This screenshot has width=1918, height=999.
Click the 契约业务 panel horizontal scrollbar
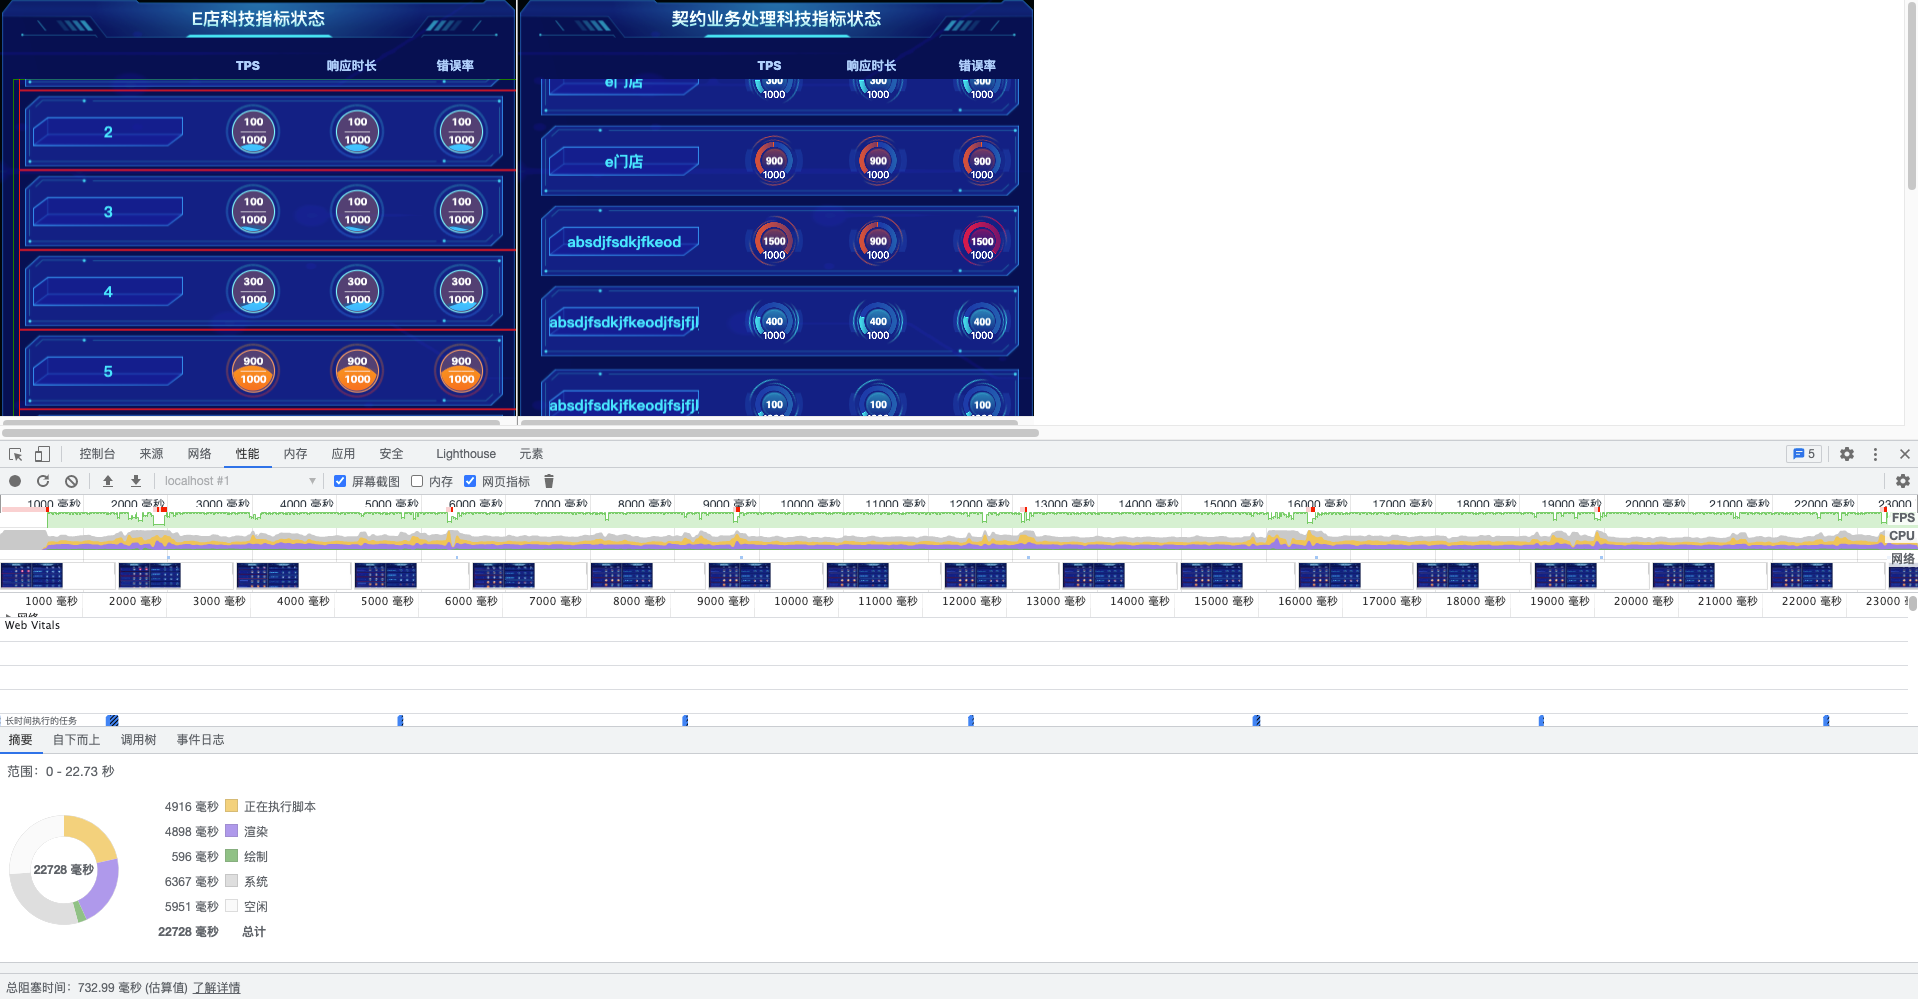pyautogui.click(x=770, y=422)
